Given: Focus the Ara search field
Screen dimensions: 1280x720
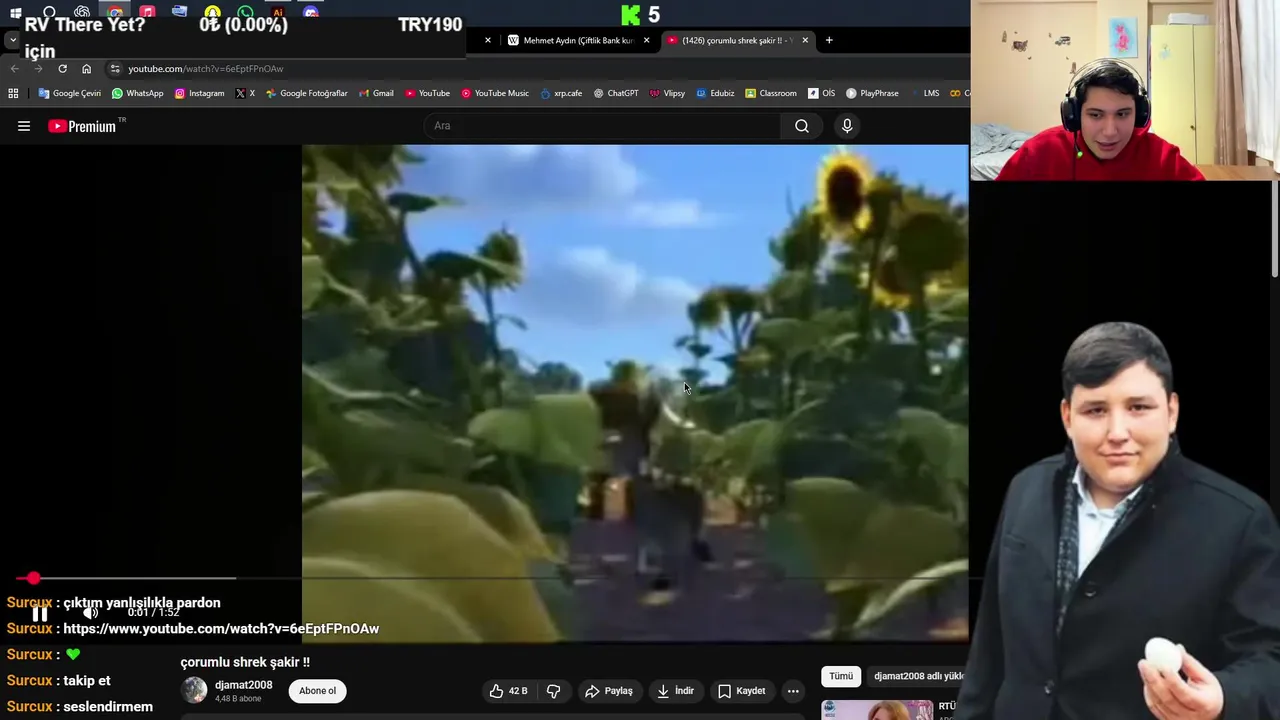Looking at the screenshot, I should tap(602, 126).
